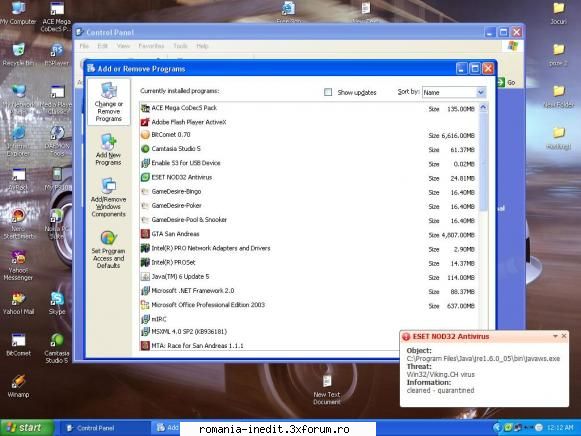Click the GTA San Andreas list icon
The image size is (581, 436).
pos(145,234)
